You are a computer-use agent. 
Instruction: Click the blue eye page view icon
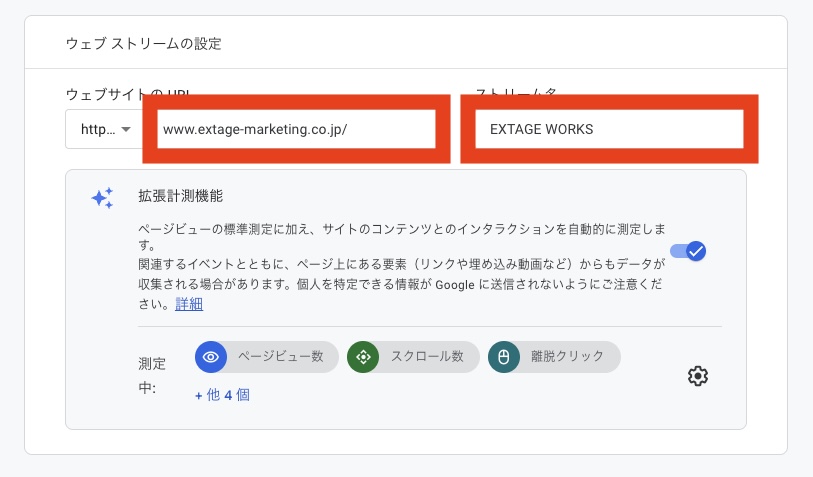(211, 357)
